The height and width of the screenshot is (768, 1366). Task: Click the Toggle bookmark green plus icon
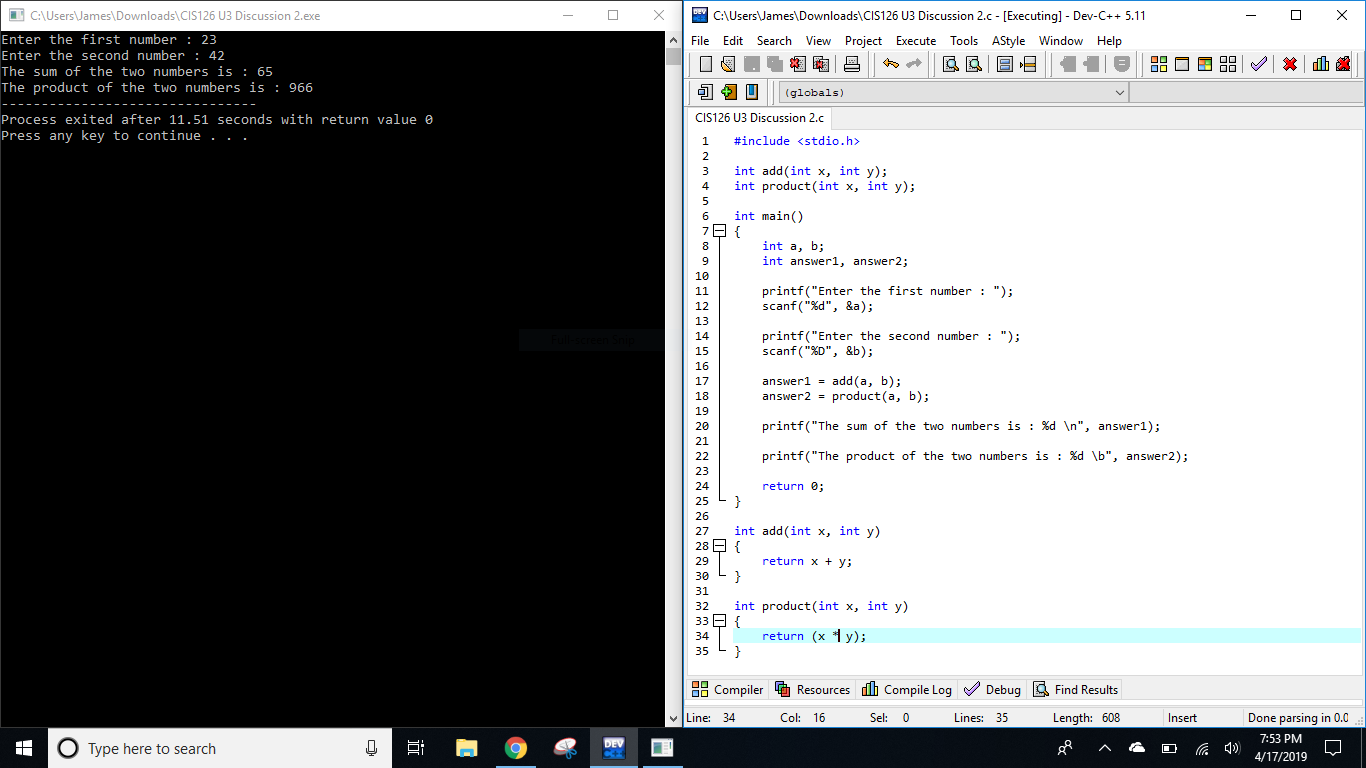click(728, 92)
